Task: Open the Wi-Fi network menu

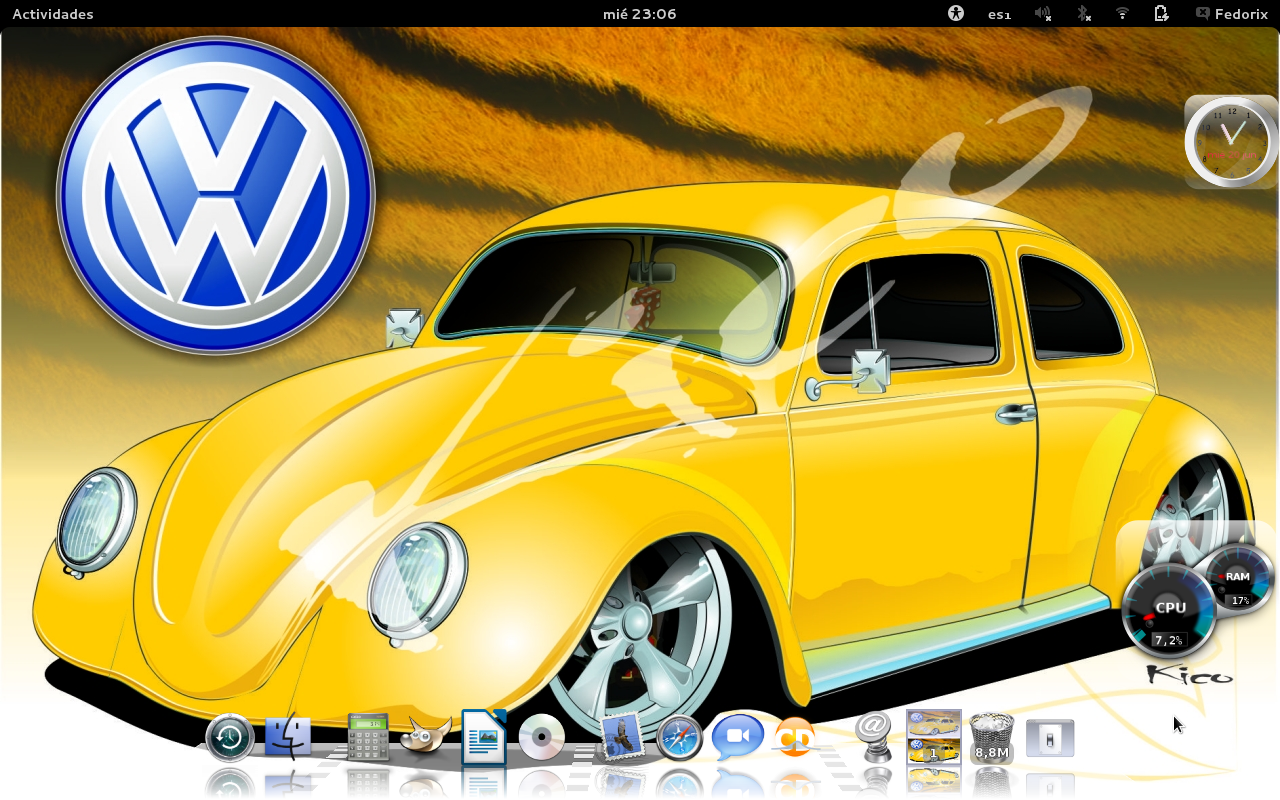Action: [1121, 14]
